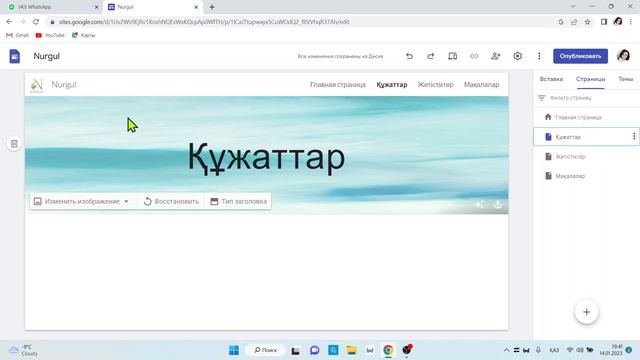640x360 pixels.
Task: Open a new browser tab
Action: tap(212, 7)
